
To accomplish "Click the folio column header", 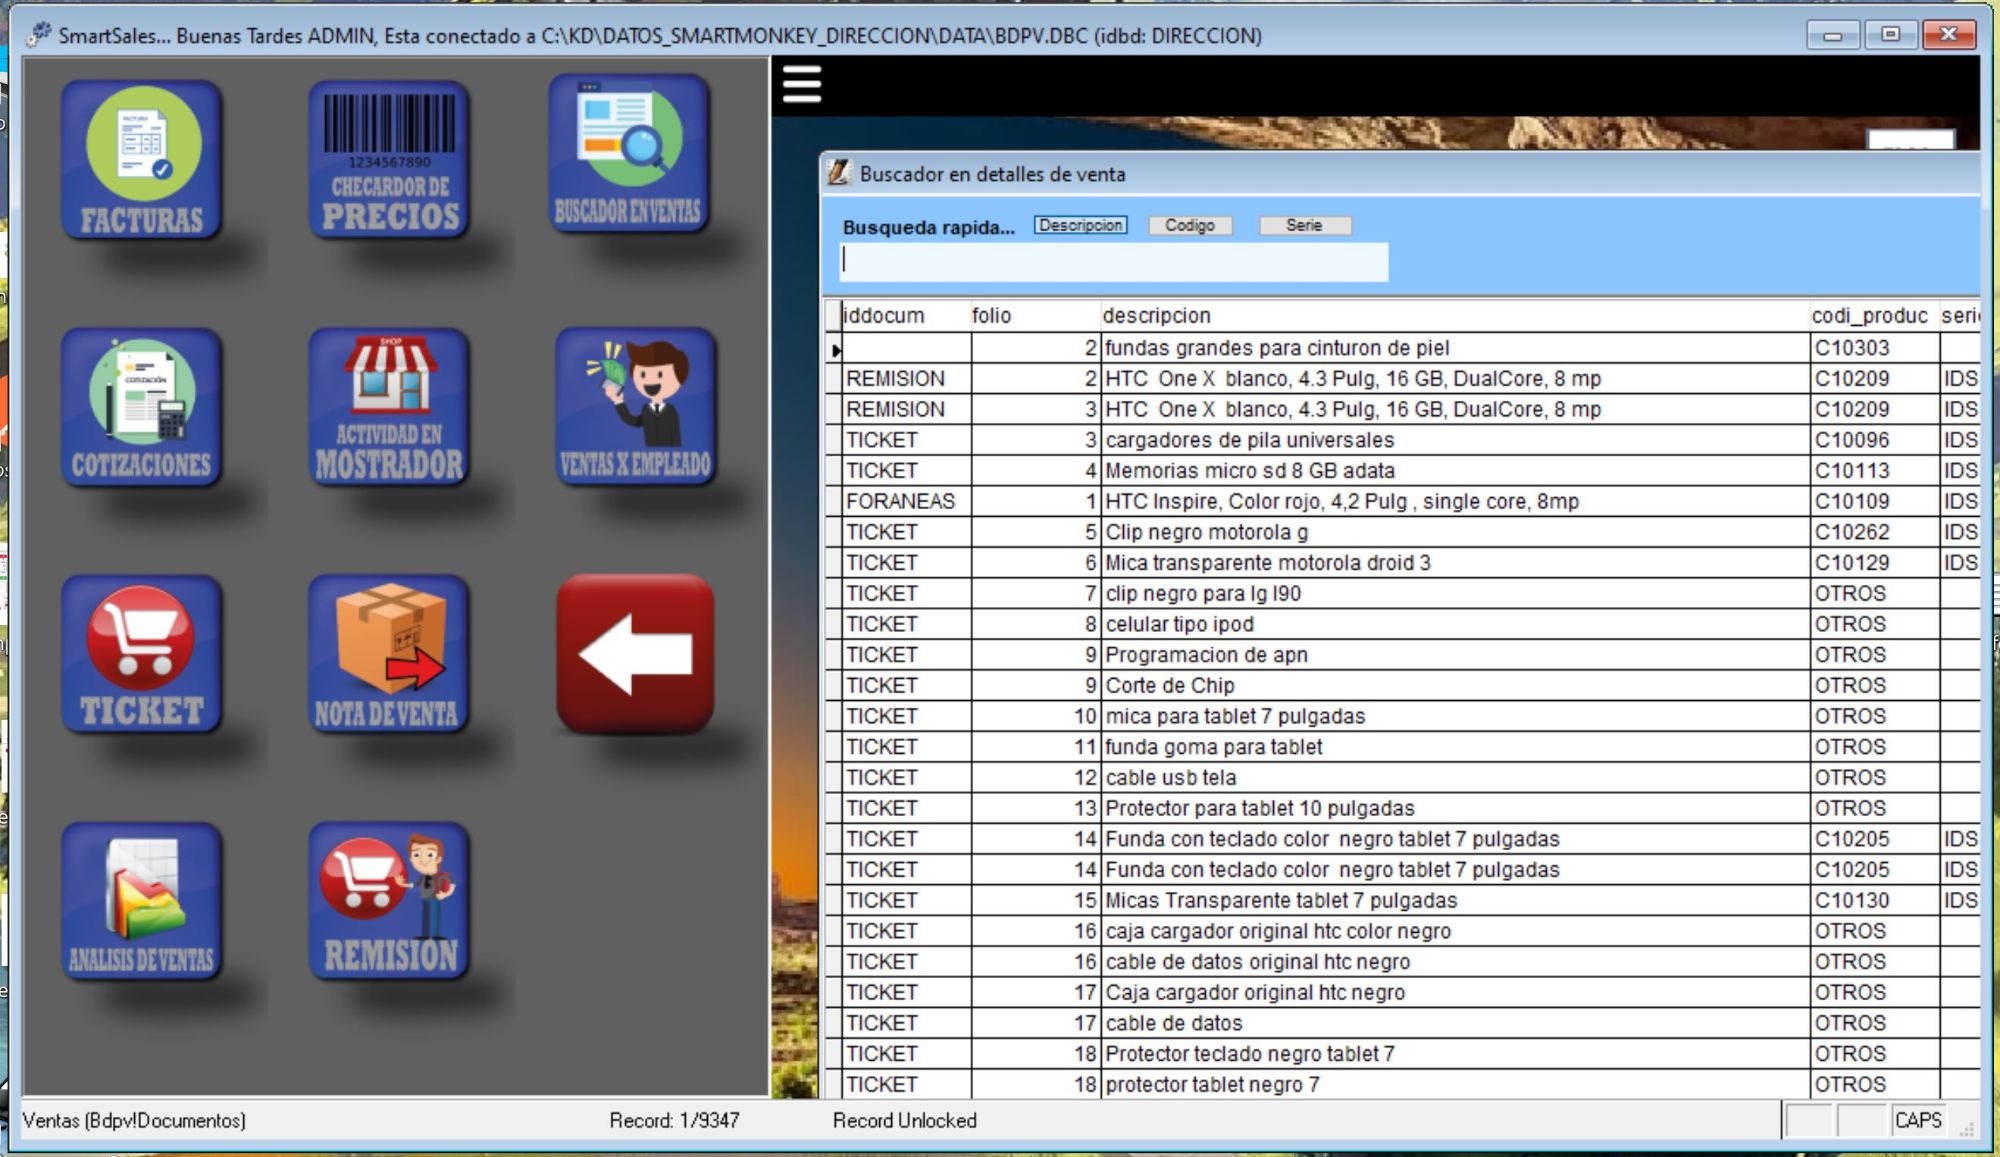I will 1035,316.
